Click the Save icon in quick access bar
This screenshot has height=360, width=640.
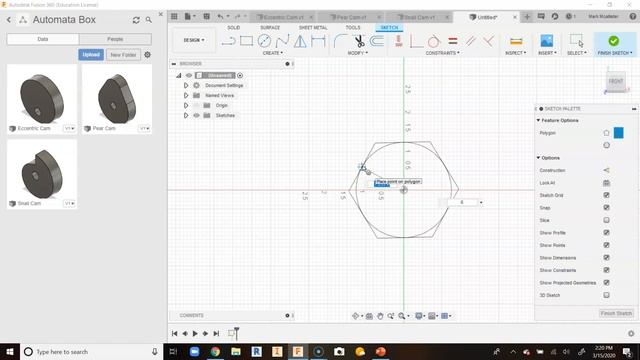(x=207, y=16)
